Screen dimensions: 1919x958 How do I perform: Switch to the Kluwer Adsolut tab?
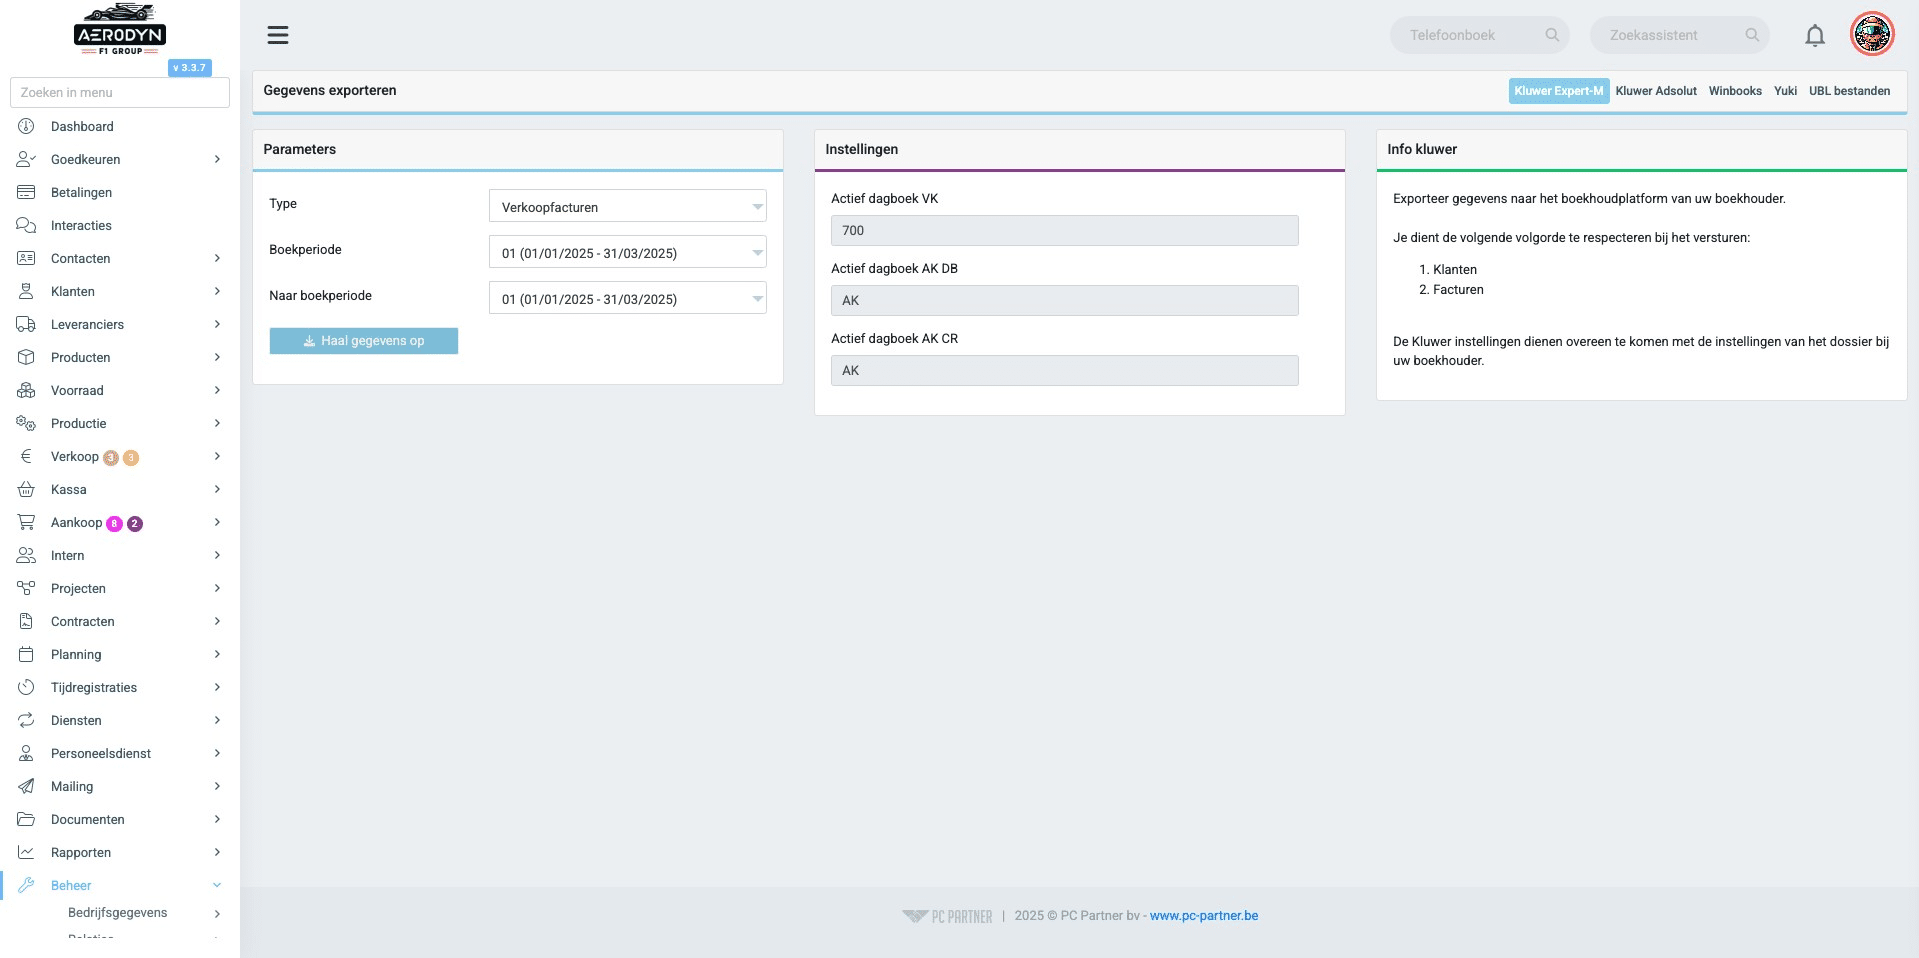click(1656, 91)
